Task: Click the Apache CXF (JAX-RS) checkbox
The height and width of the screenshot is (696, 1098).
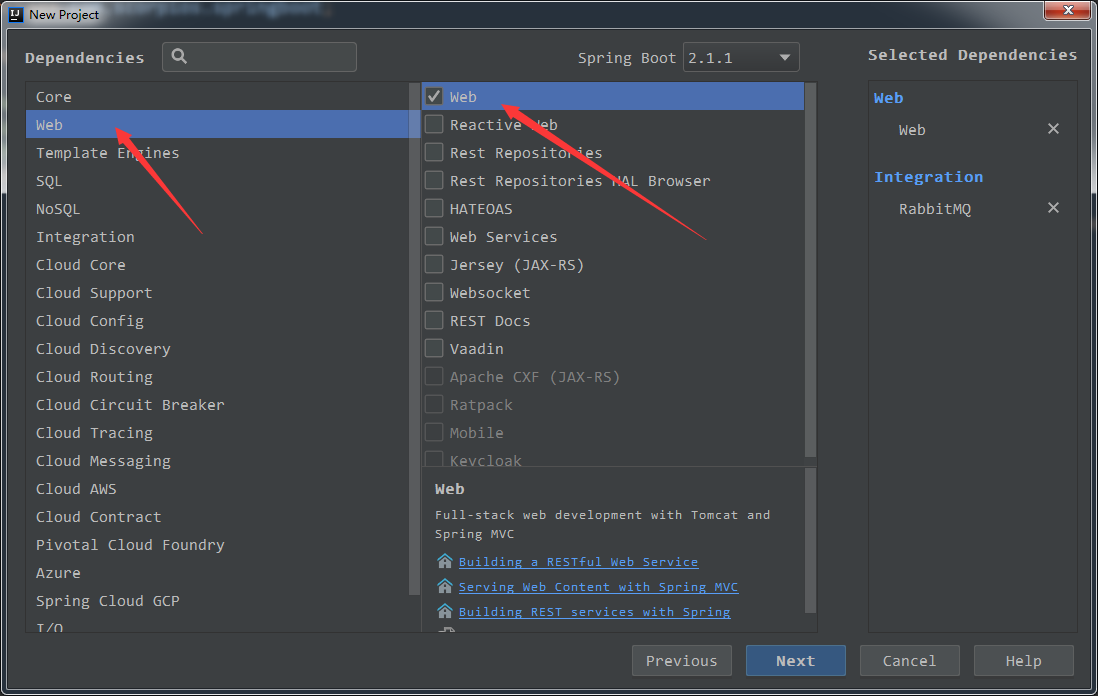Action: (434, 376)
